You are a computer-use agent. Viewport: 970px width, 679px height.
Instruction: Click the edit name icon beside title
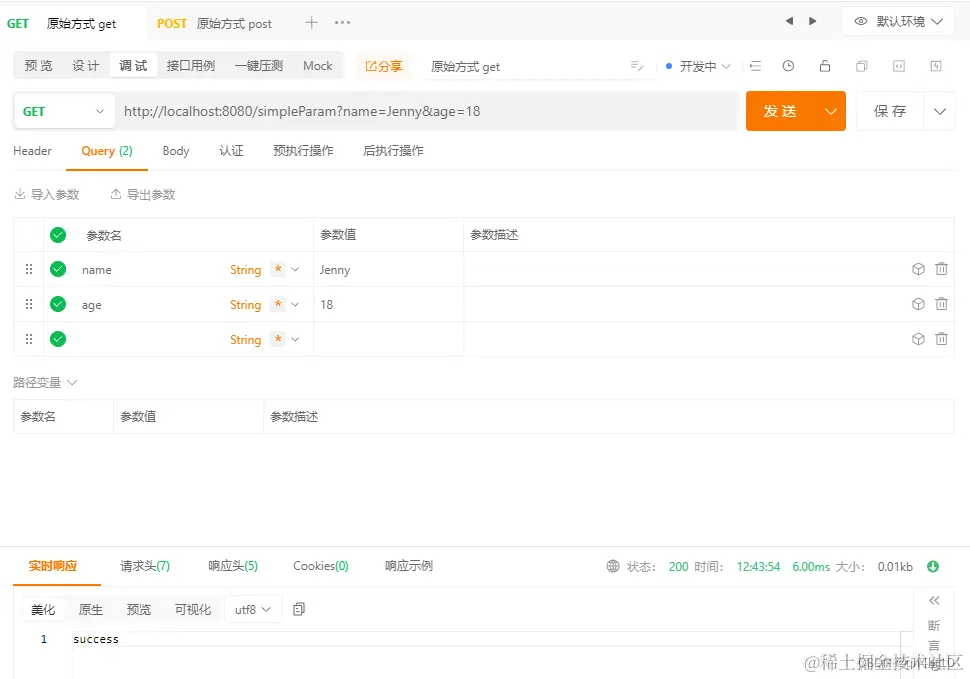click(x=637, y=66)
